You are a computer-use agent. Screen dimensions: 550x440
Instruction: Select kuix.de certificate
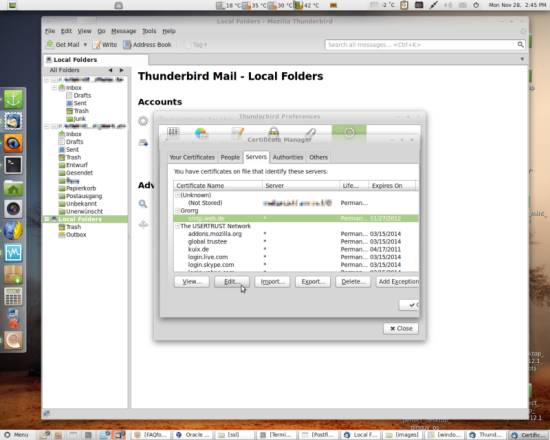(296, 249)
